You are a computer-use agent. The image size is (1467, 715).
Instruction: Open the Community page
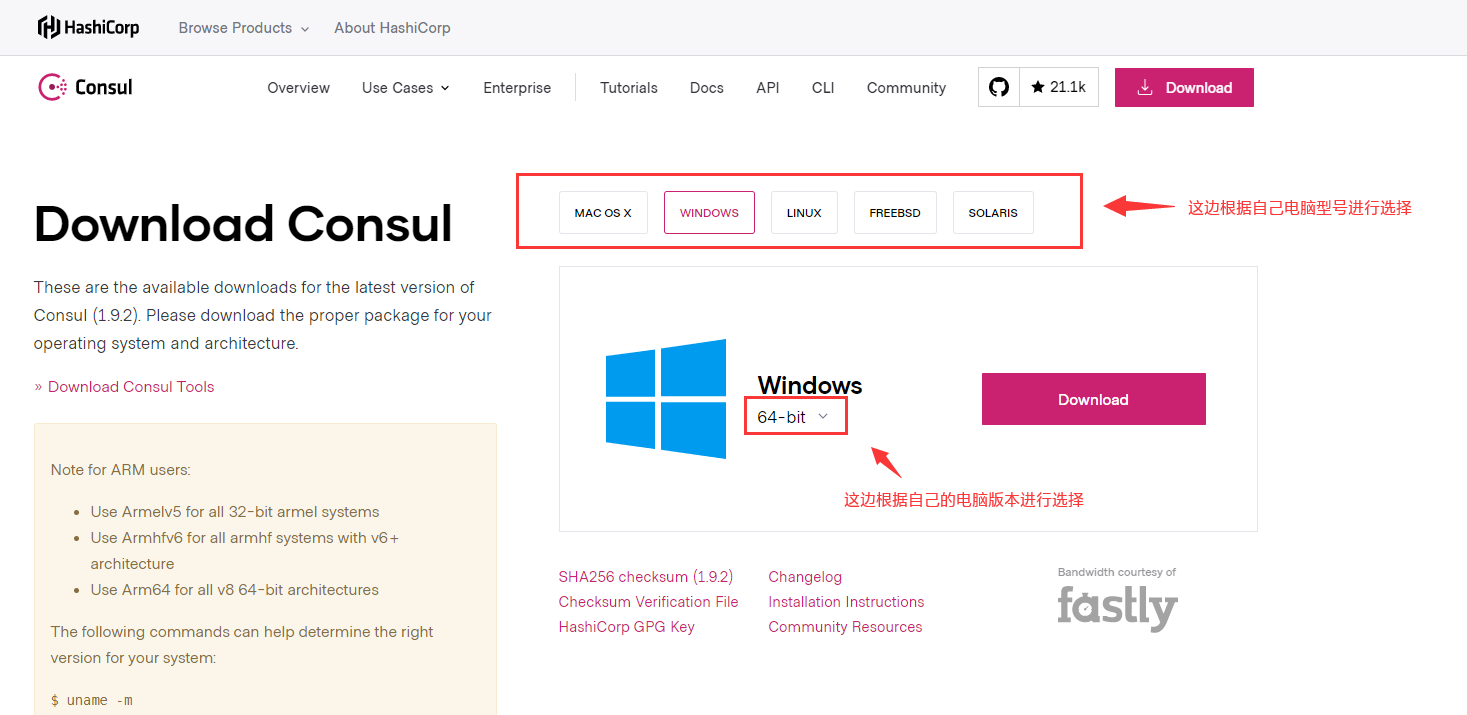point(906,88)
